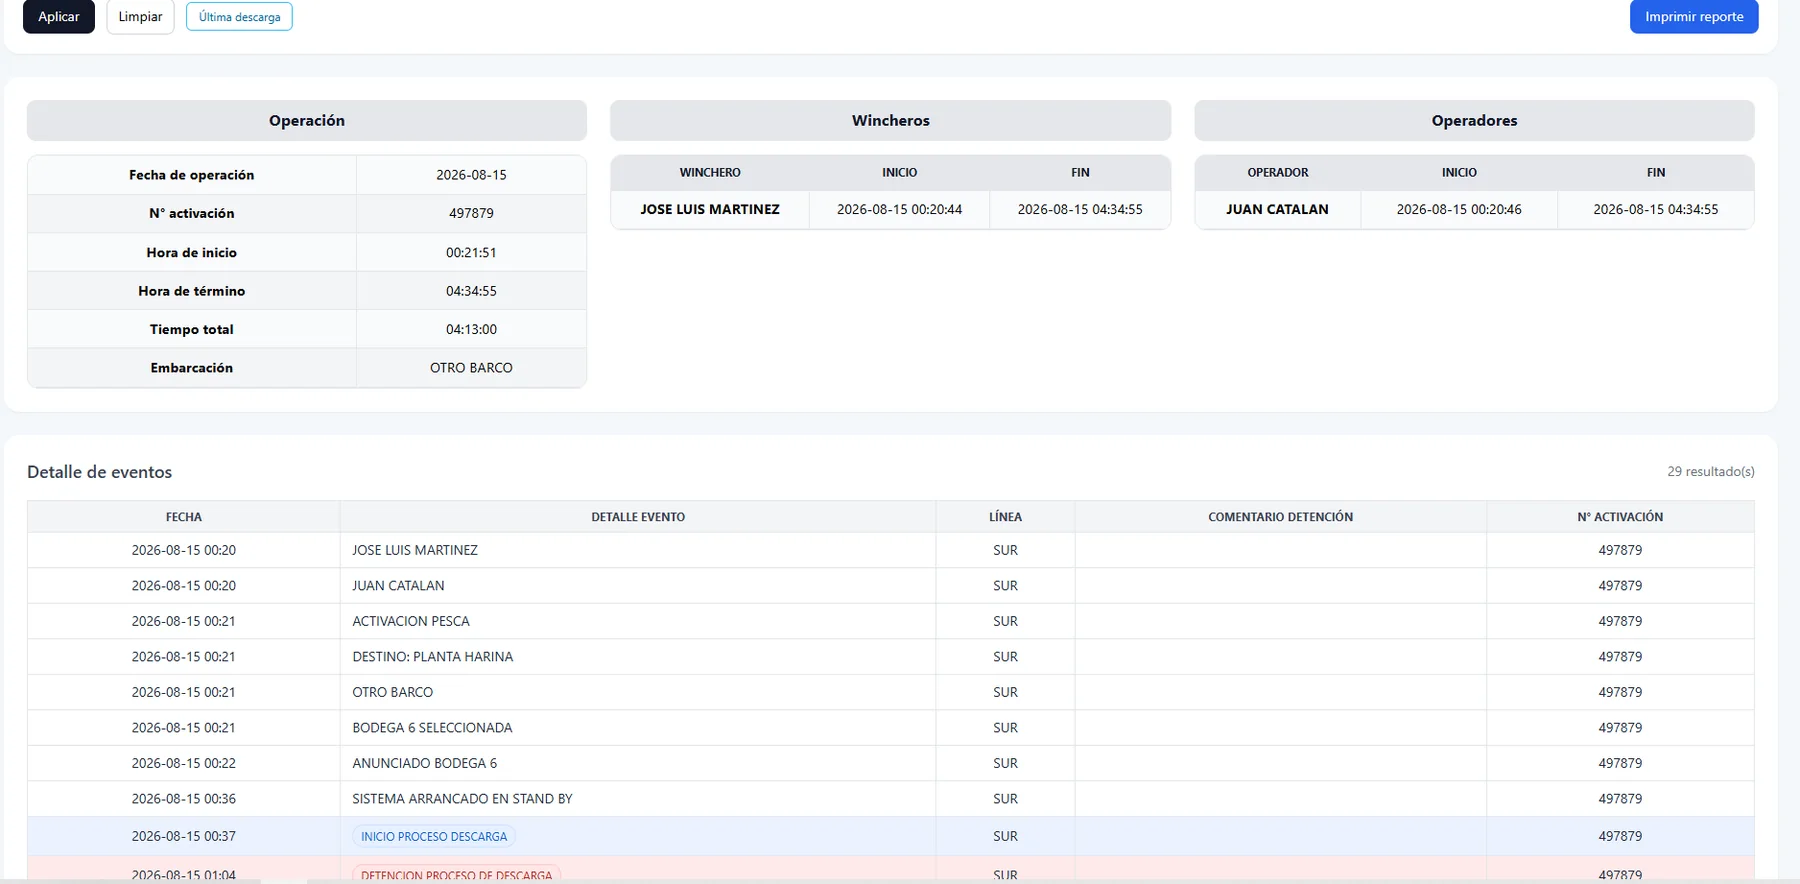Click DETENCION PROCESO DE DESCARGA badge
This screenshot has width=1800, height=884.
point(456,874)
